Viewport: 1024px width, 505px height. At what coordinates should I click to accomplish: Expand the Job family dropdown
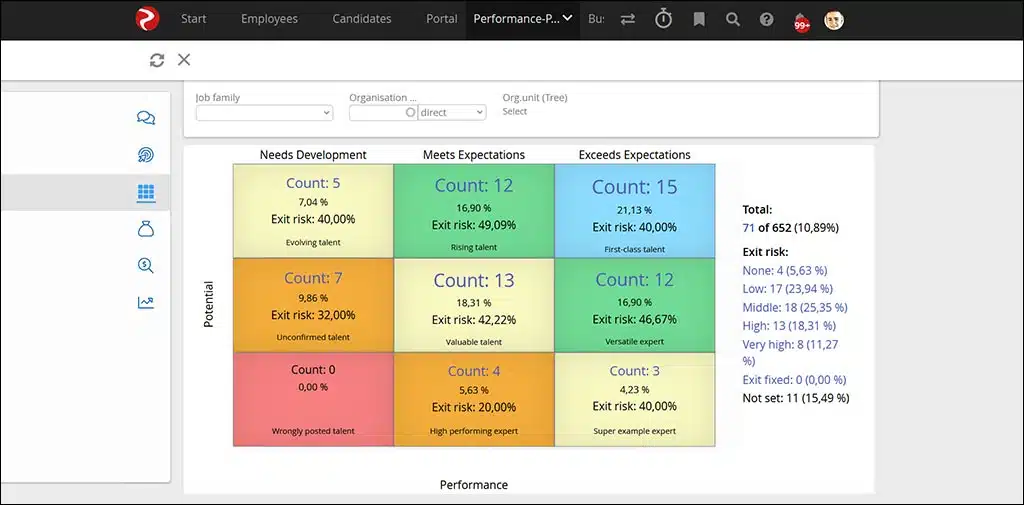pyautogui.click(x=264, y=113)
